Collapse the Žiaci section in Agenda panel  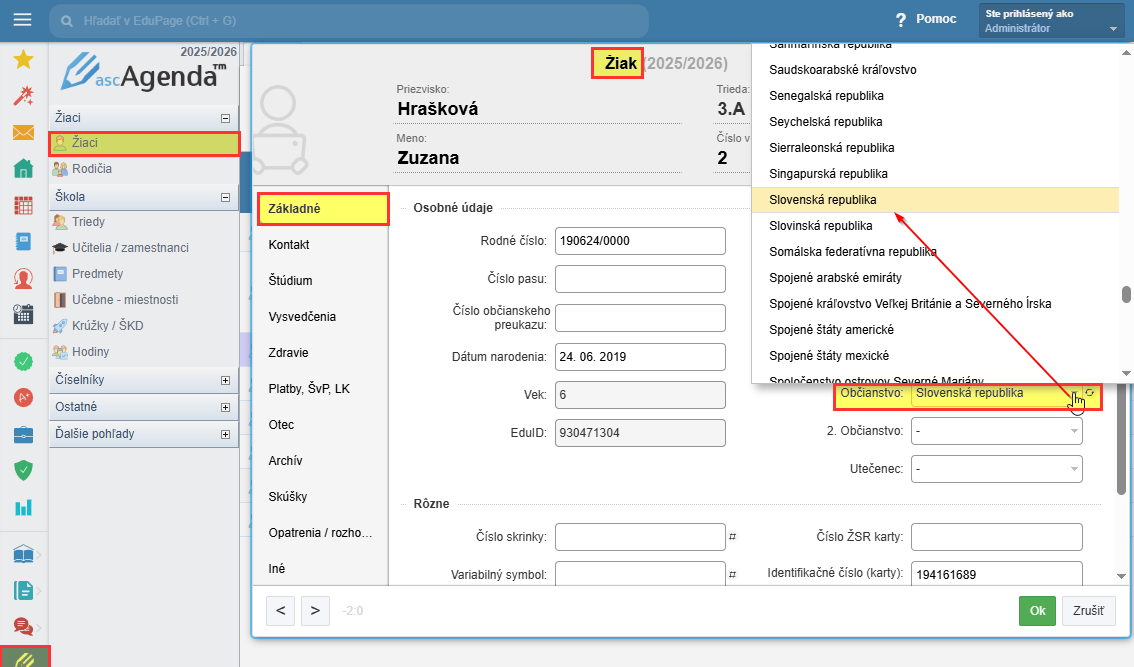tap(225, 118)
